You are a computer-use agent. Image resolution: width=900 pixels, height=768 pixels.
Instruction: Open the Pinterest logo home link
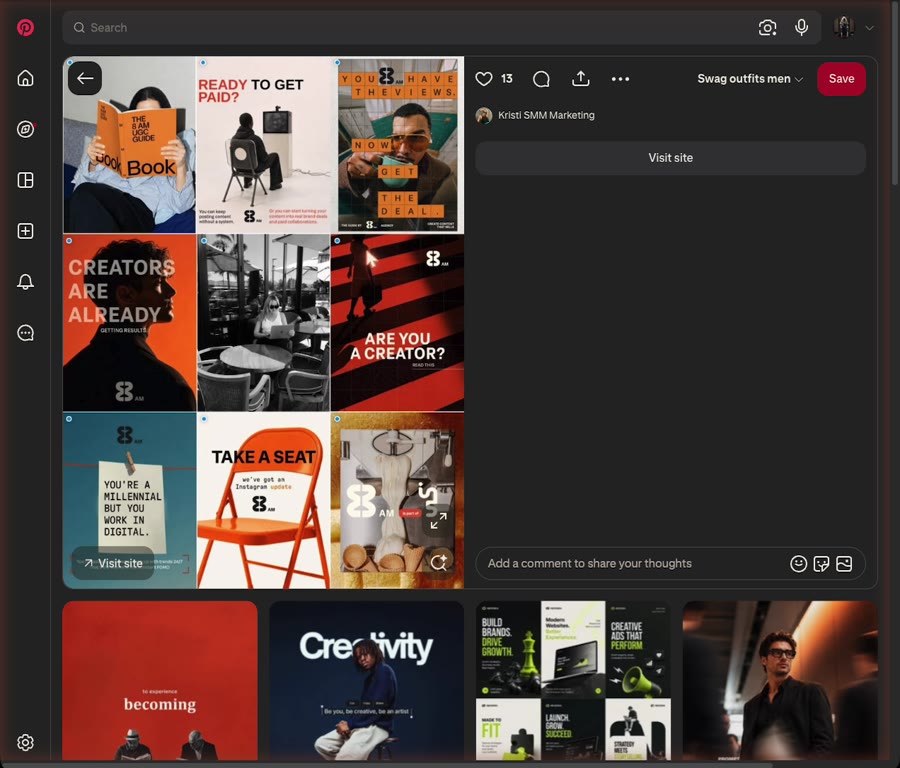pyautogui.click(x=25, y=28)
